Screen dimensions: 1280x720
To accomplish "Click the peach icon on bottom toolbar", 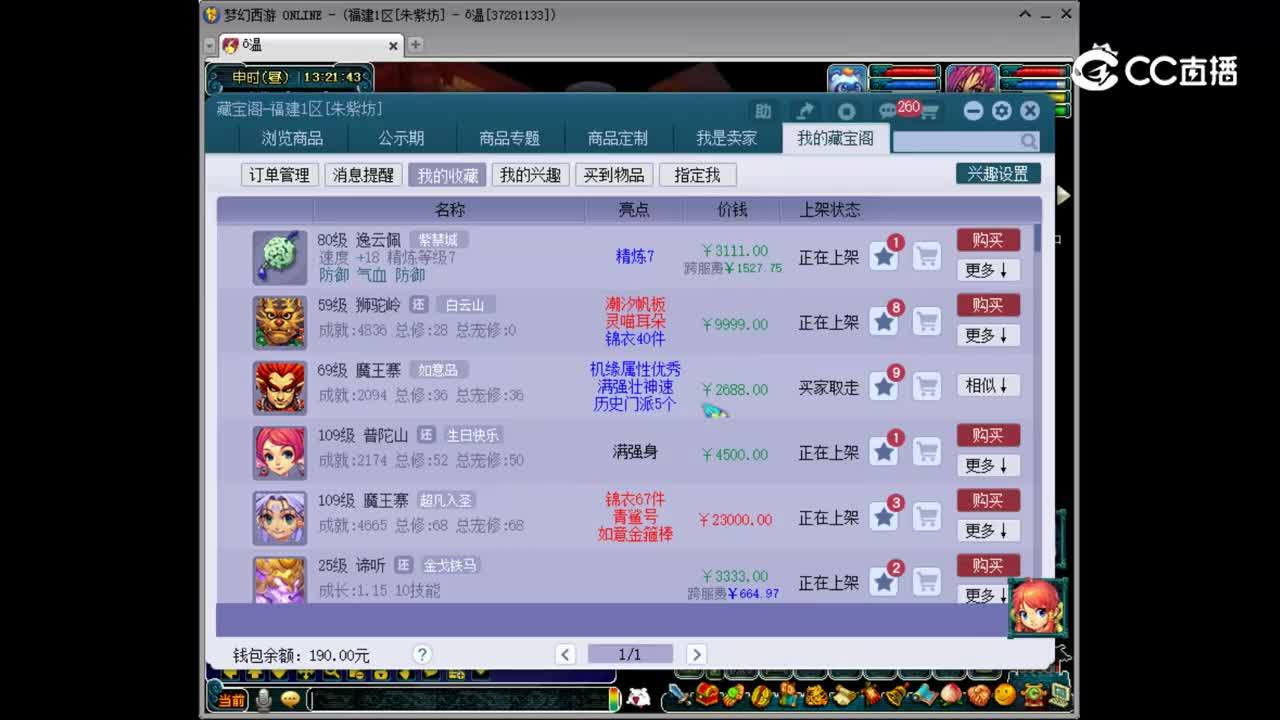I will (x=951, y=694).
